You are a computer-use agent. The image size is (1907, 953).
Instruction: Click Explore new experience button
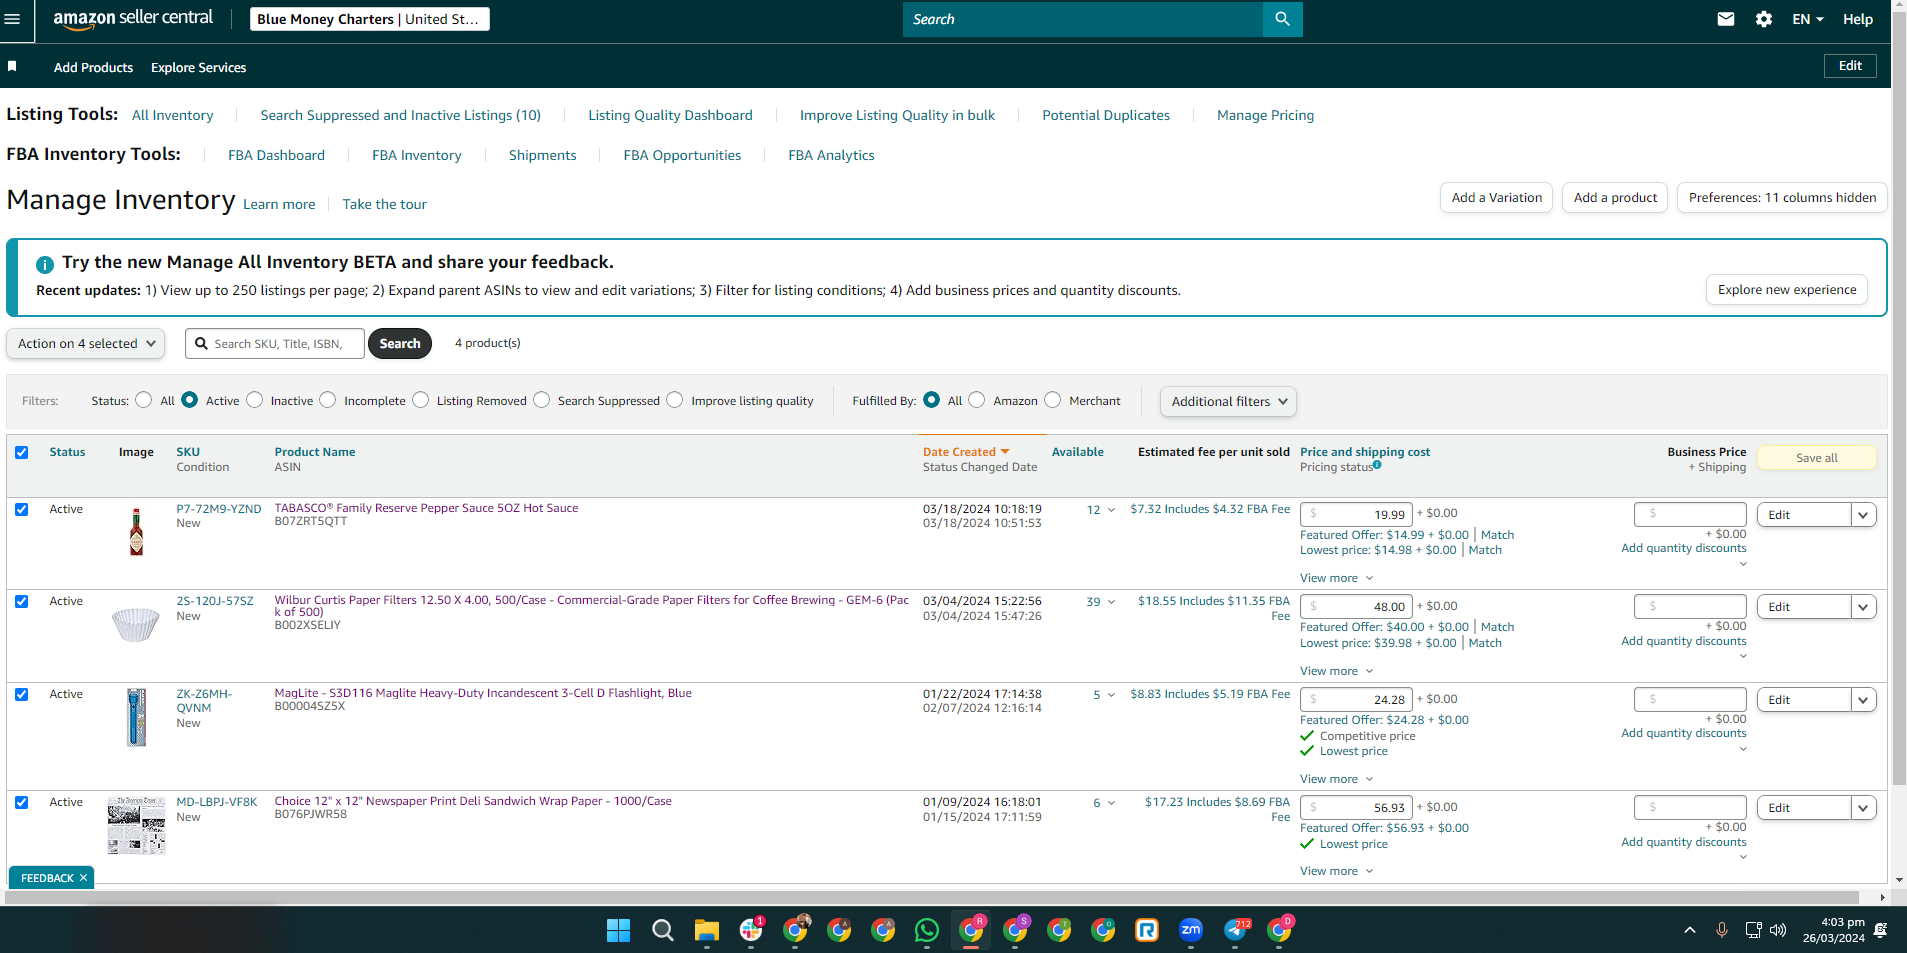[1787, 290]
